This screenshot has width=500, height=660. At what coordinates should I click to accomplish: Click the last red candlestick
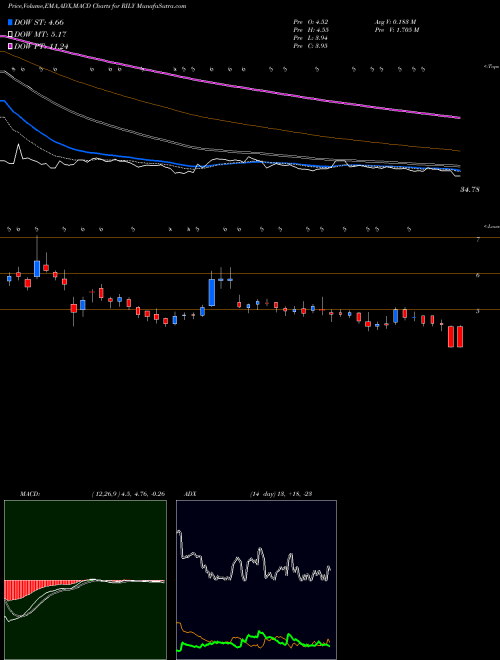point(460,336)
